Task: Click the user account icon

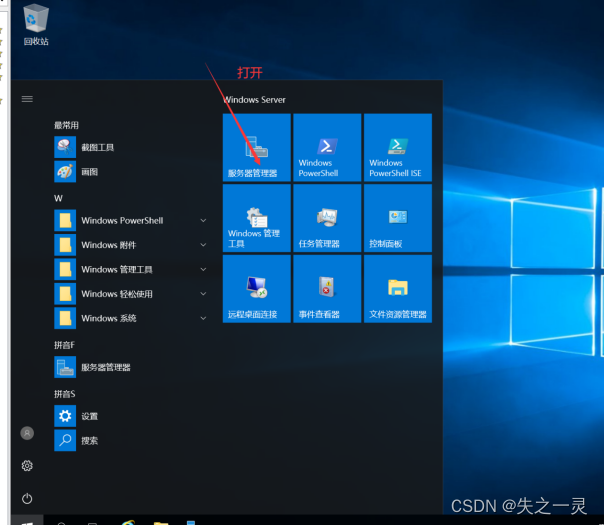Action: [27, 433]
